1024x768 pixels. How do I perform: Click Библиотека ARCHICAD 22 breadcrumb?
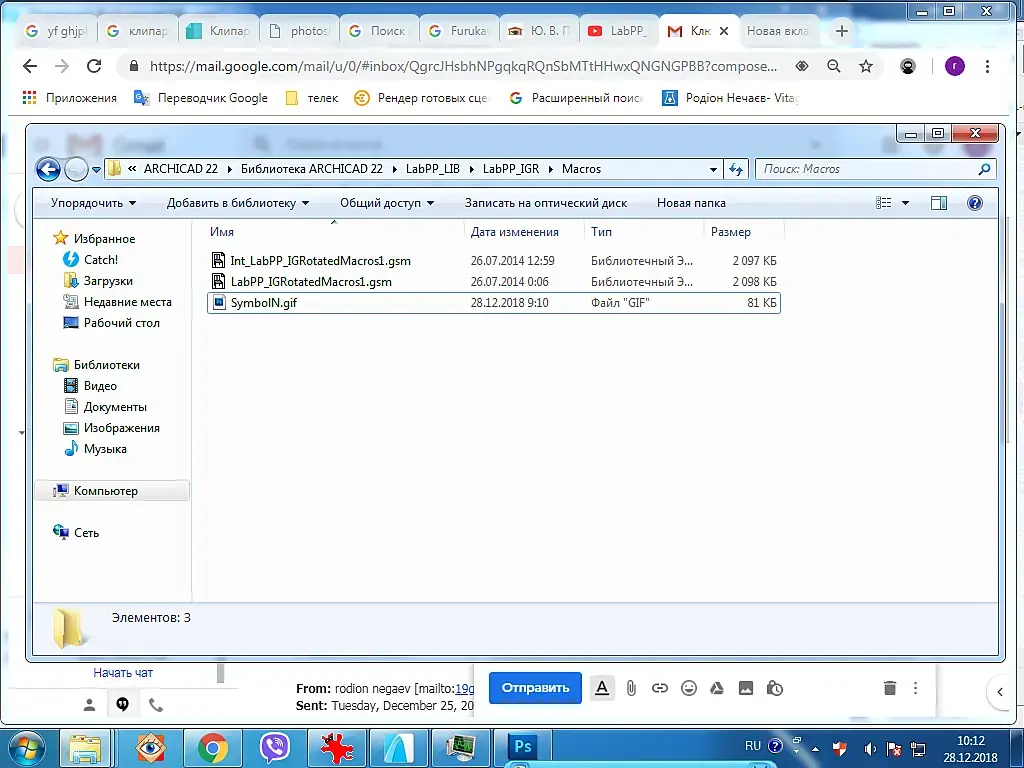(x=312, y=169)
